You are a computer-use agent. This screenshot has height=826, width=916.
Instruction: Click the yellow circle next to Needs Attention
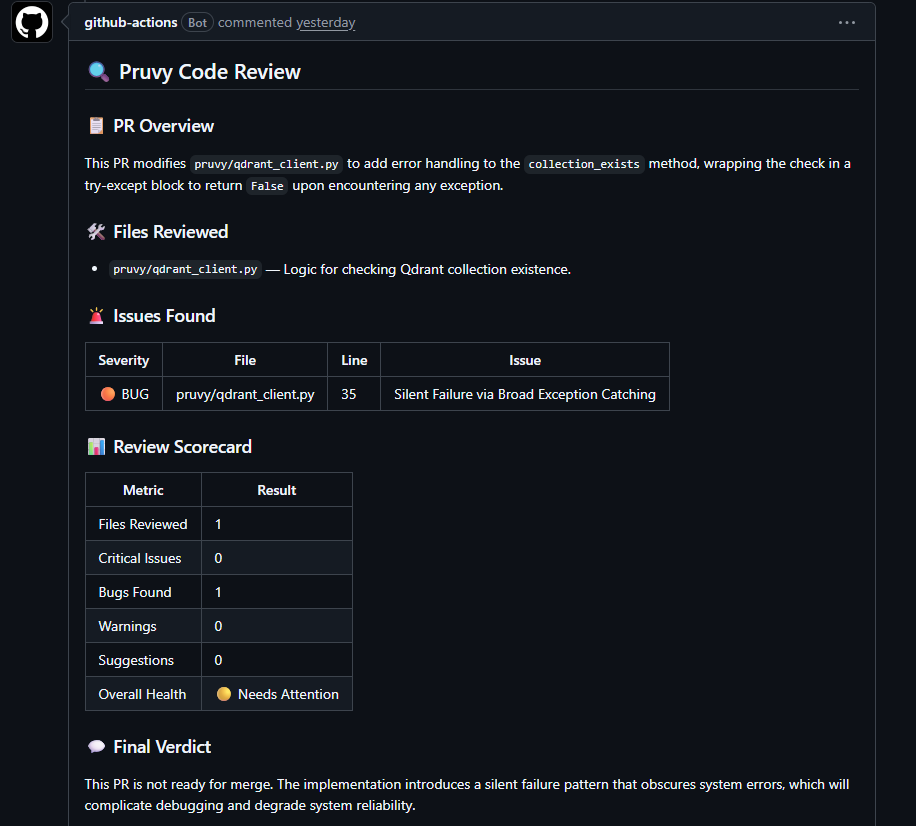coord(224,694)
